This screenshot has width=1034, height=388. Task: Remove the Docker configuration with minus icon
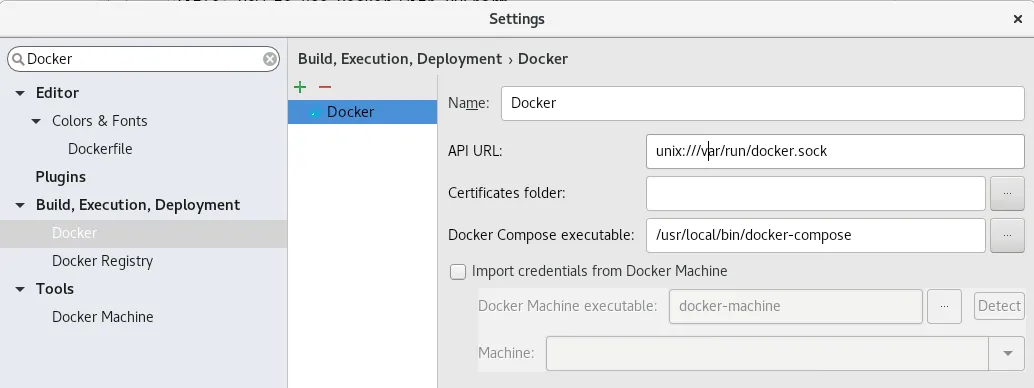tap(324, 87)
